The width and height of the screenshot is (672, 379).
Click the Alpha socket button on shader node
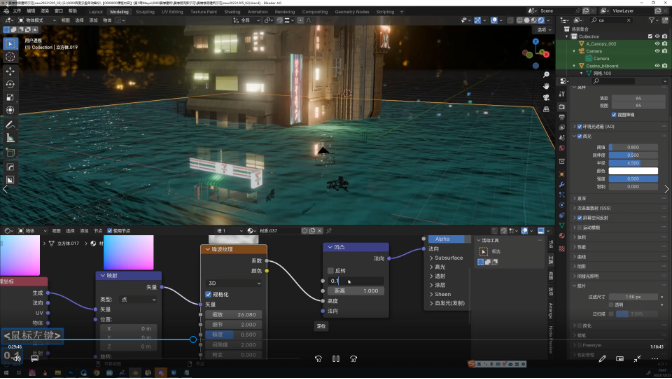click(446, 239)
